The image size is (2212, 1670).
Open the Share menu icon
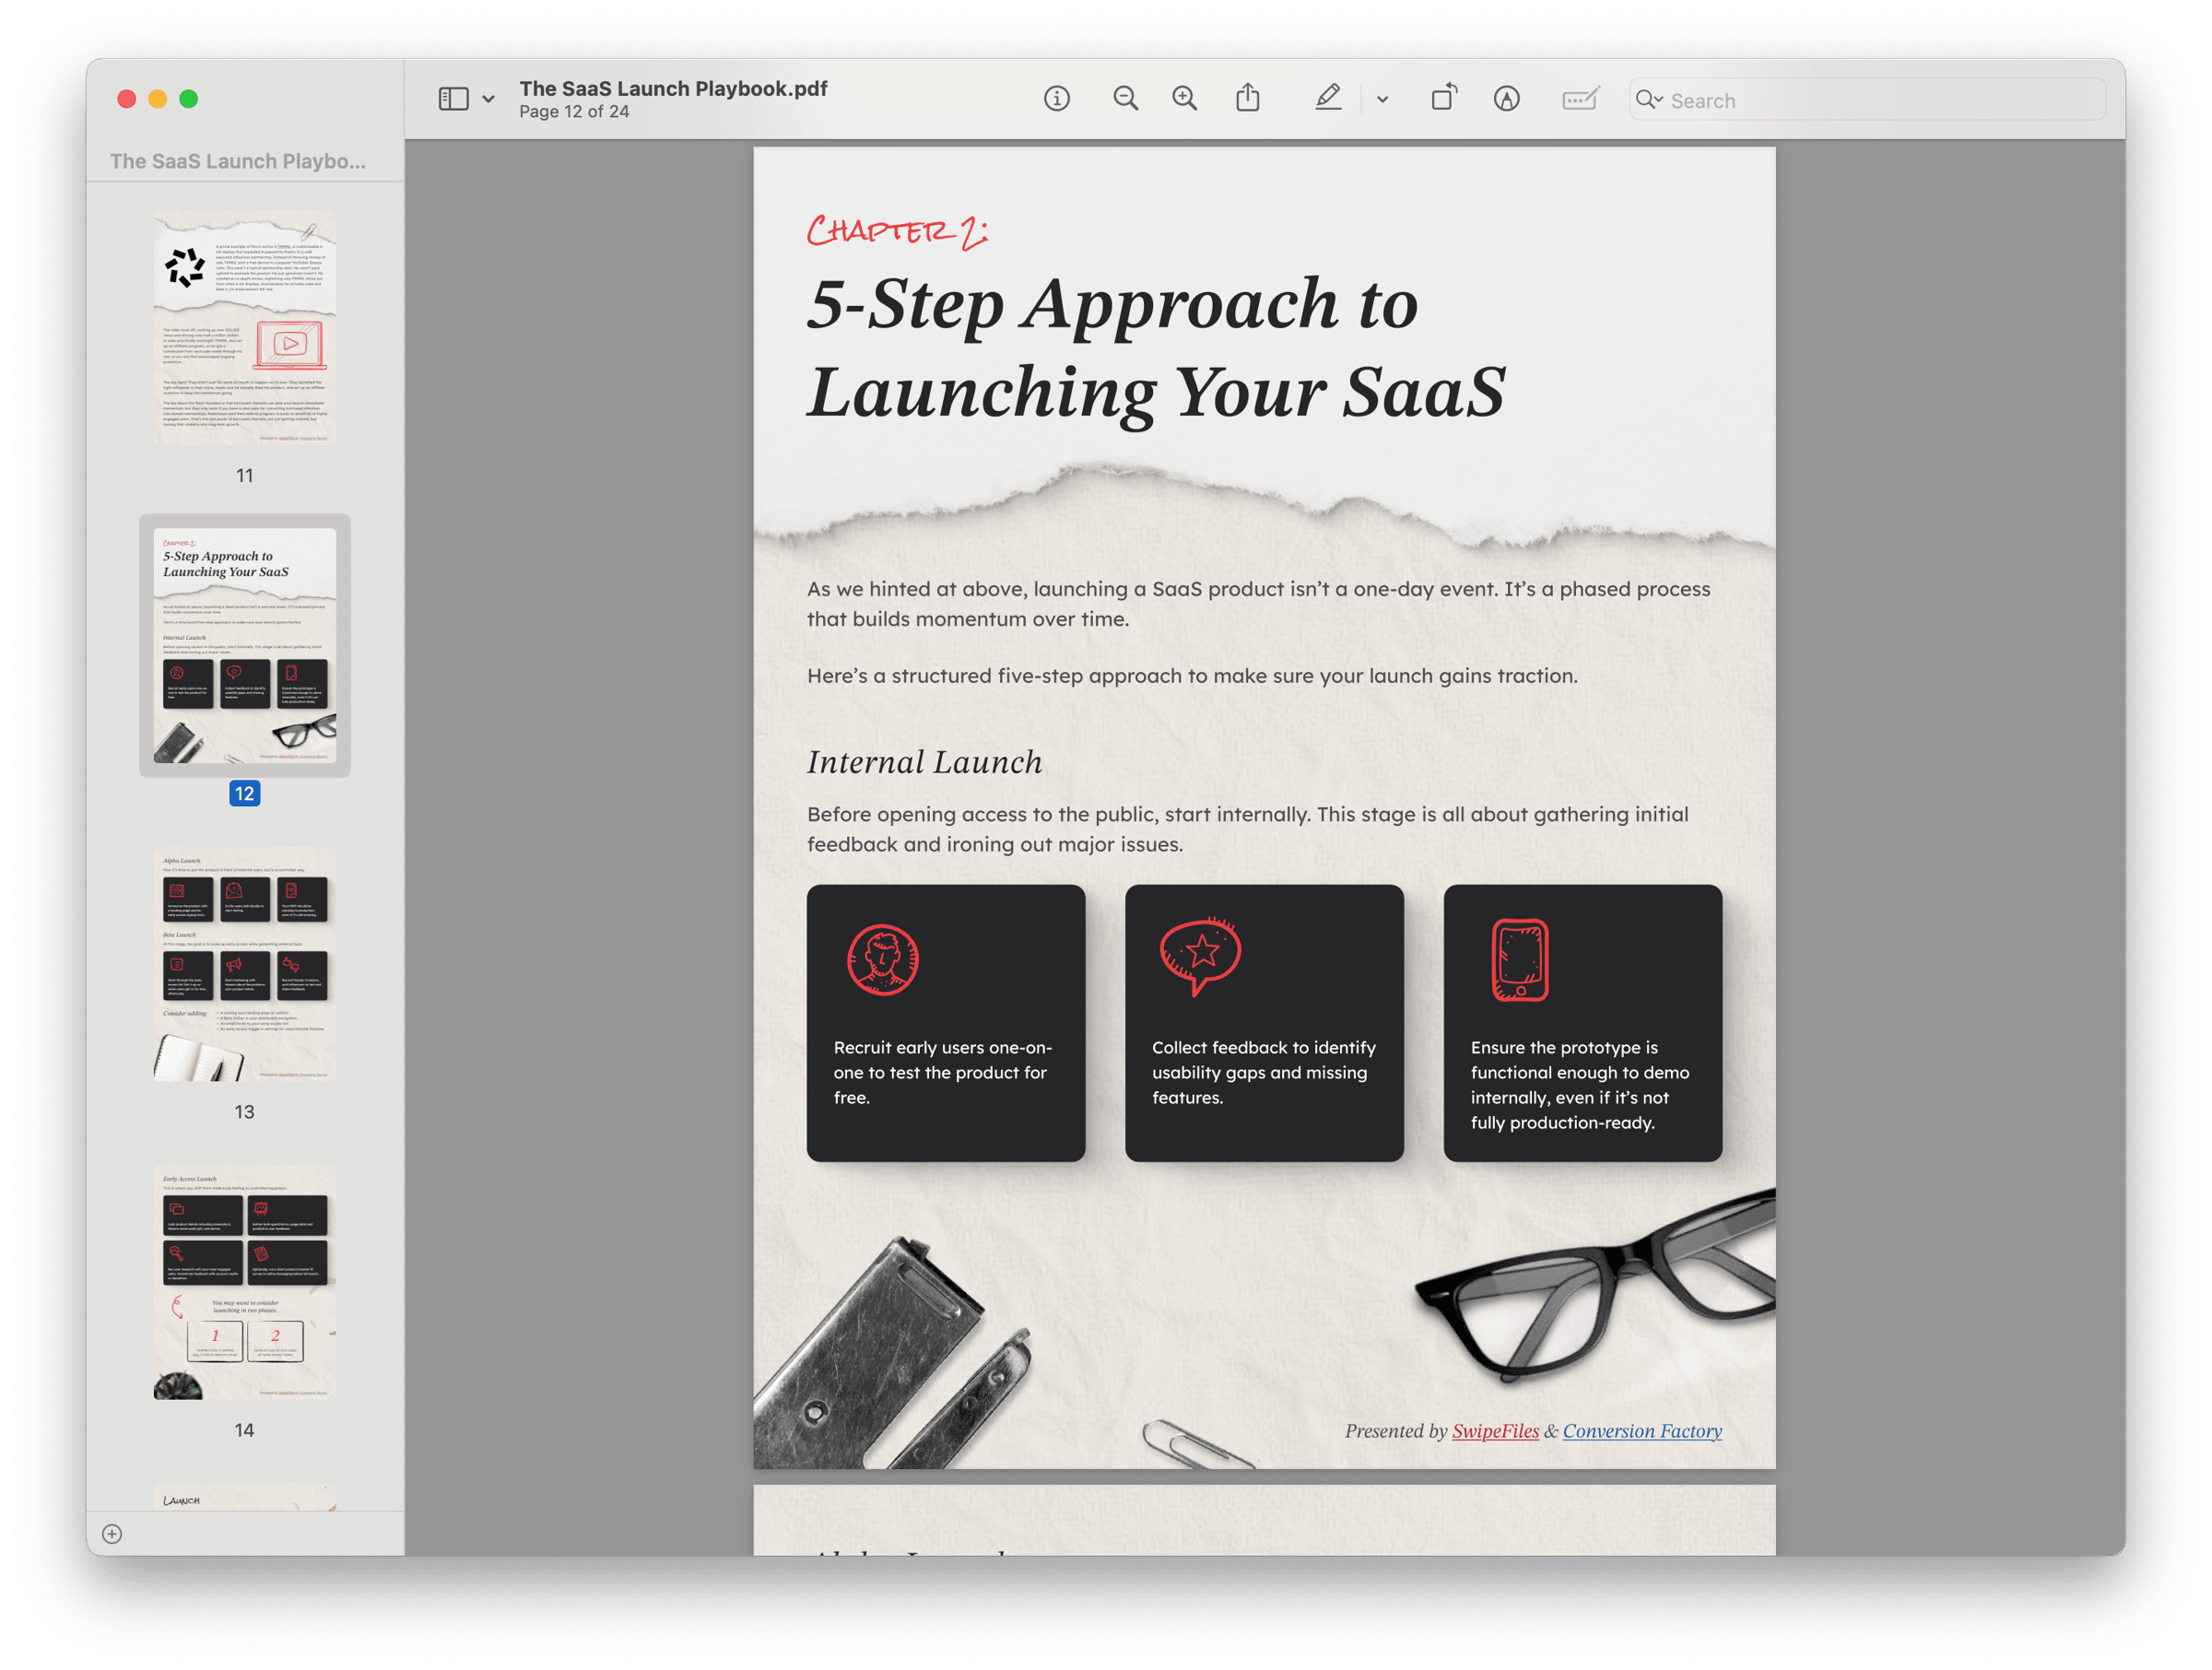(x=1247, y=99)
